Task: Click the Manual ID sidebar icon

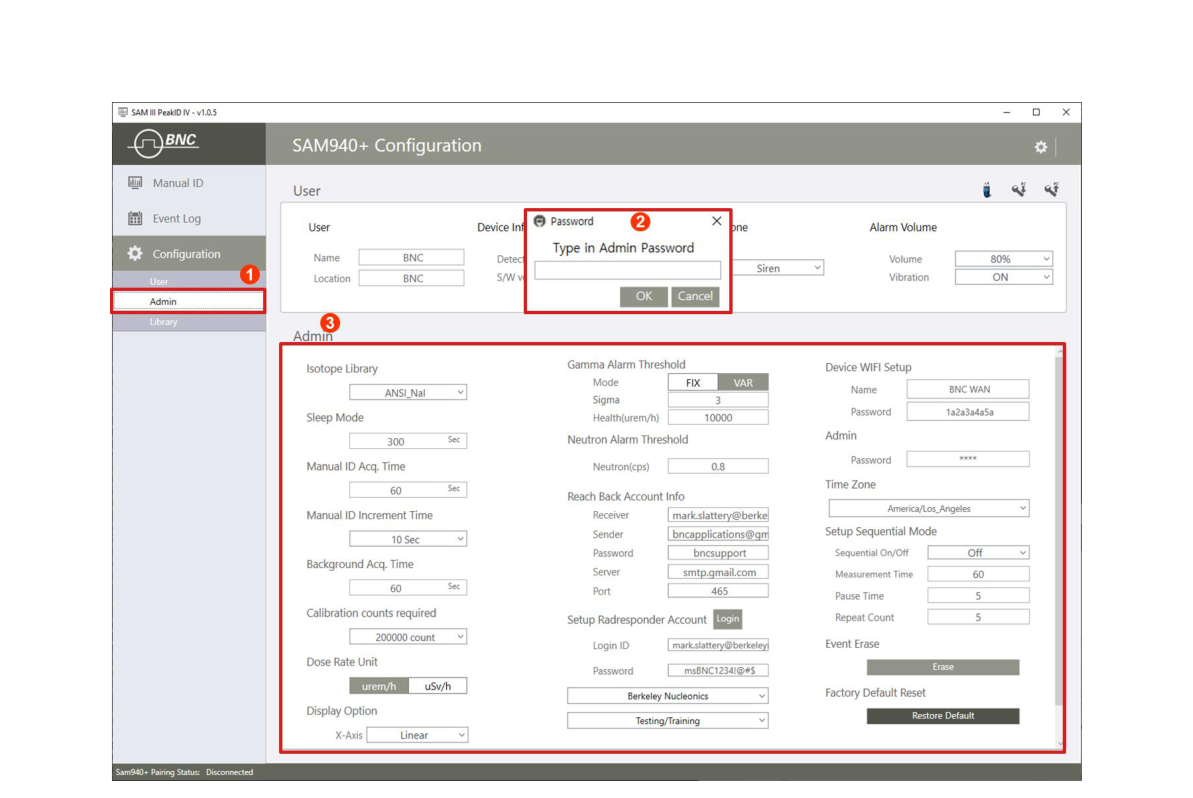Action: [x=135, y=183]
